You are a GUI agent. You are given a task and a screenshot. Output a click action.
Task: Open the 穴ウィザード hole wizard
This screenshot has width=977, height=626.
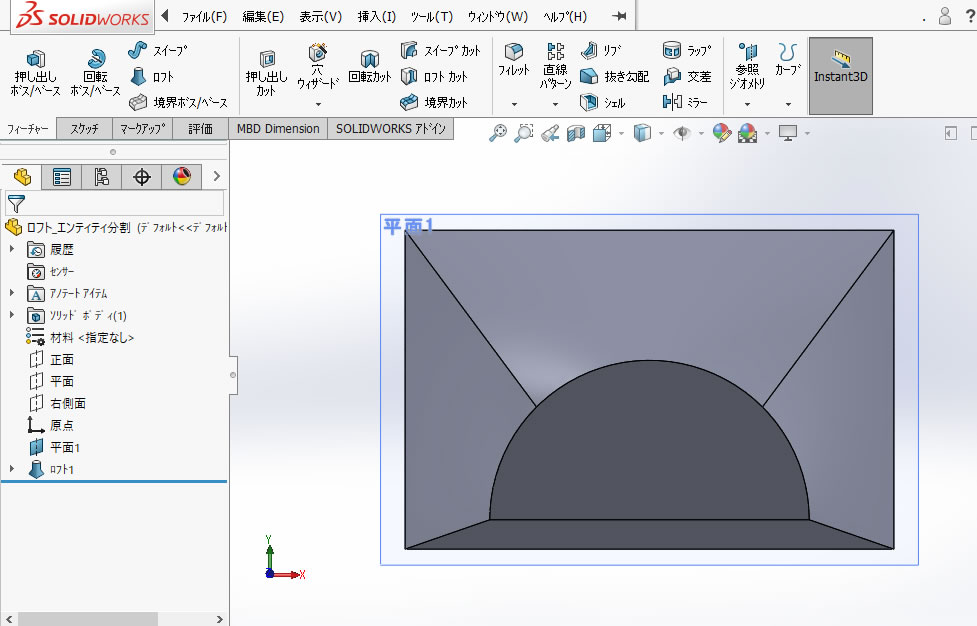pos(318,67)
